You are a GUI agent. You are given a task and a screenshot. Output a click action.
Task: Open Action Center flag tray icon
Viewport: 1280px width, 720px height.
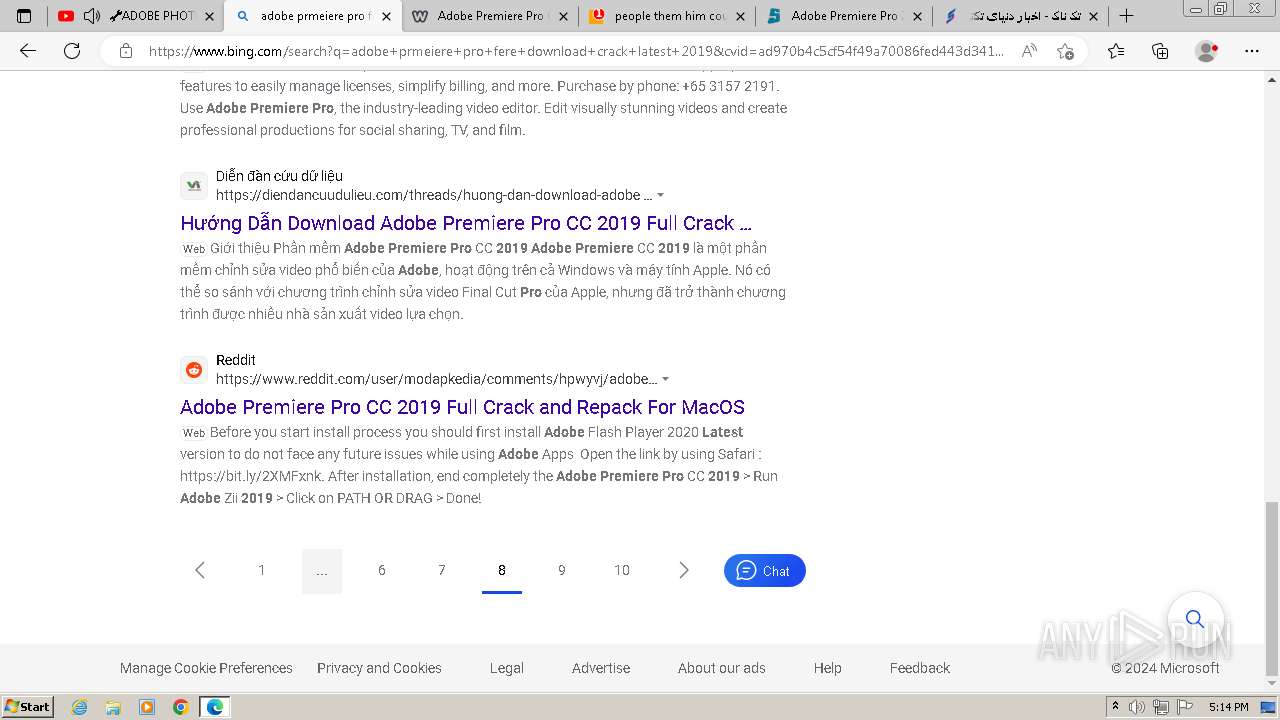click(1183, 707)
